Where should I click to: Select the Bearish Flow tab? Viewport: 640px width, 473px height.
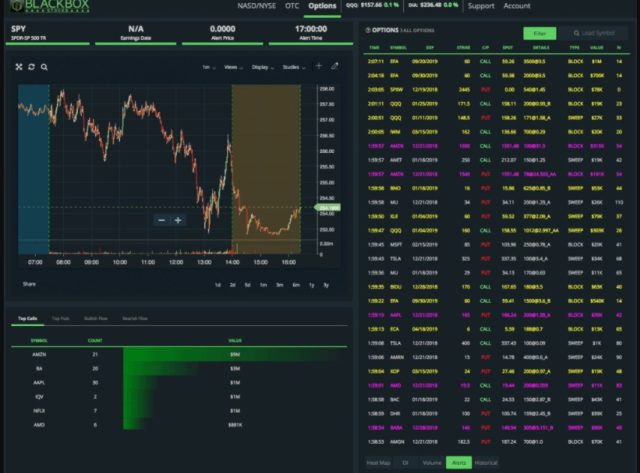coord(135,318)
